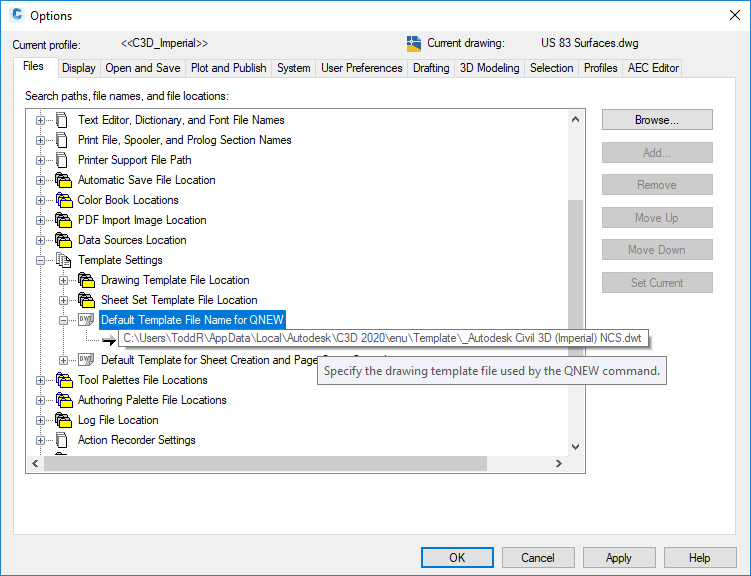The width and height of the screenshot is (751, 576).
Task: Open the Profiles tab
Action: 601,68
